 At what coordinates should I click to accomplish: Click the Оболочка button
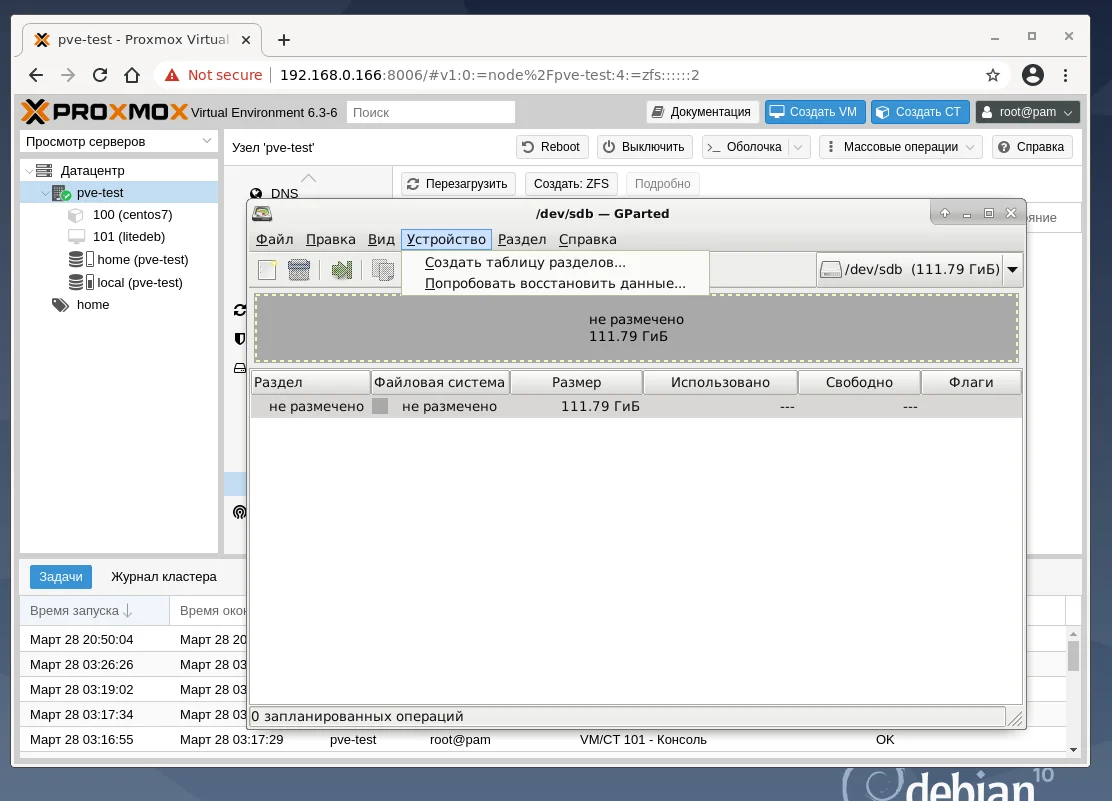(746, 147)
